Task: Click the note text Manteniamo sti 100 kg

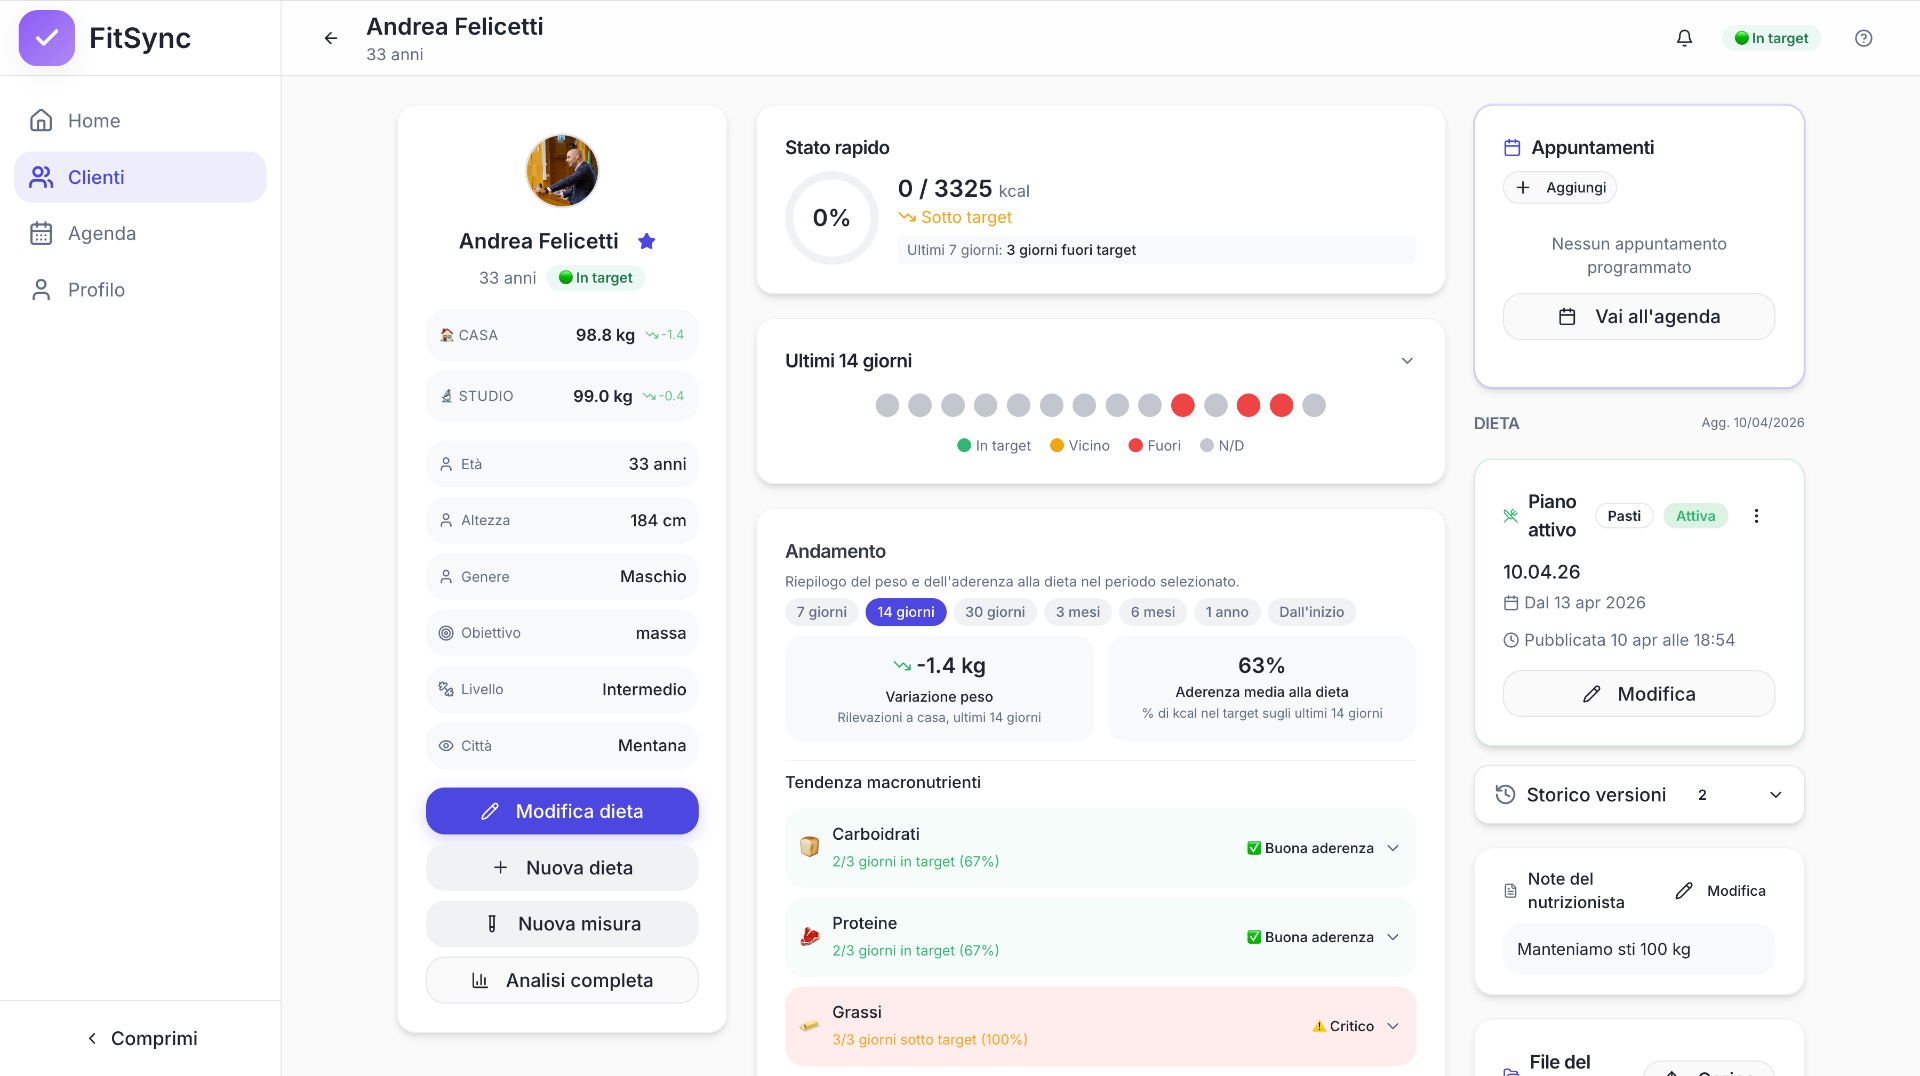Action: point(1603,950)
